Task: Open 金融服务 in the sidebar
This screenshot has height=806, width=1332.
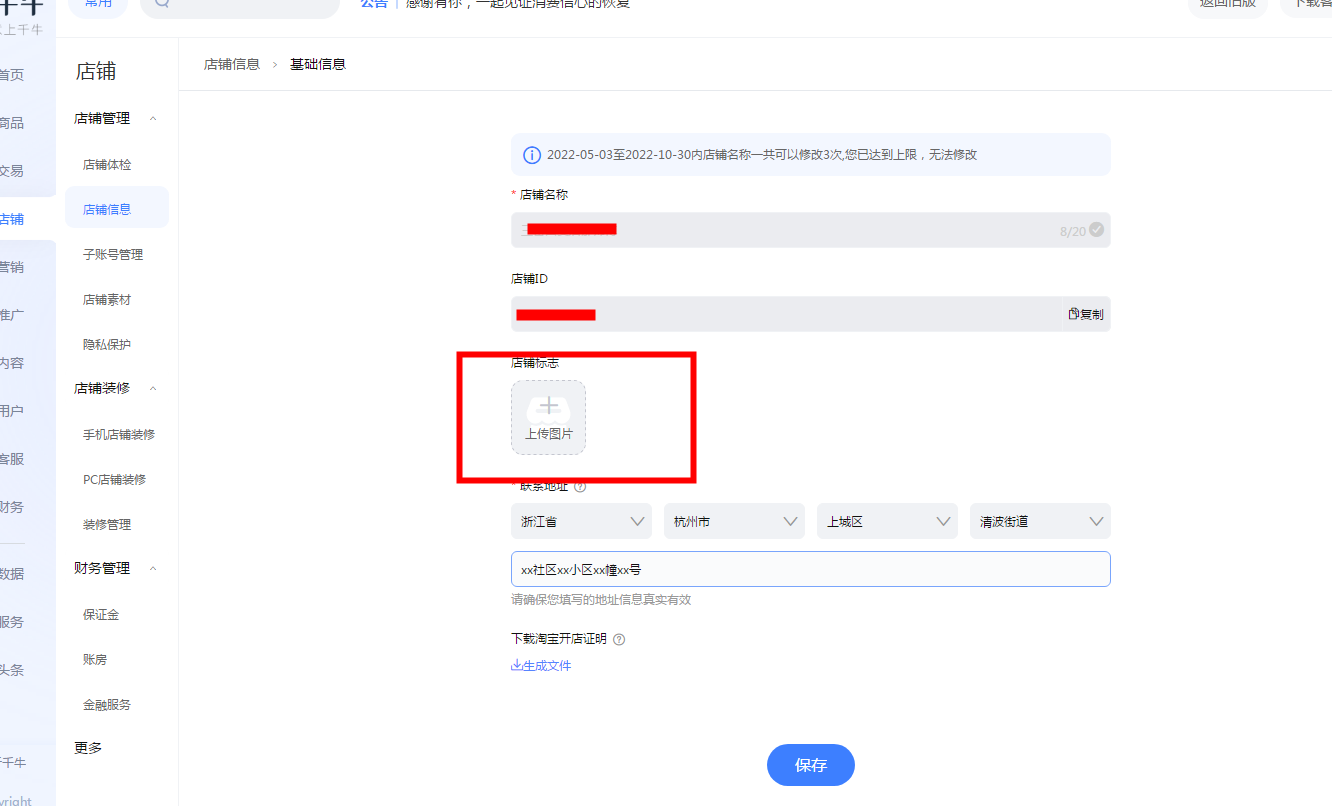Action: (107, 704)
